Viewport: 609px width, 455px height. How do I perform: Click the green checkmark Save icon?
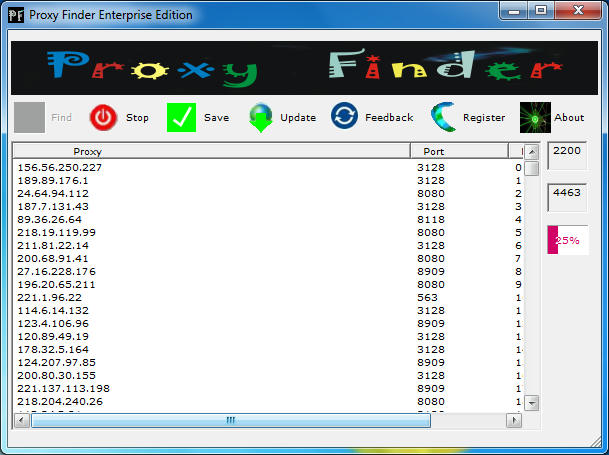click(x=181, y=117)
